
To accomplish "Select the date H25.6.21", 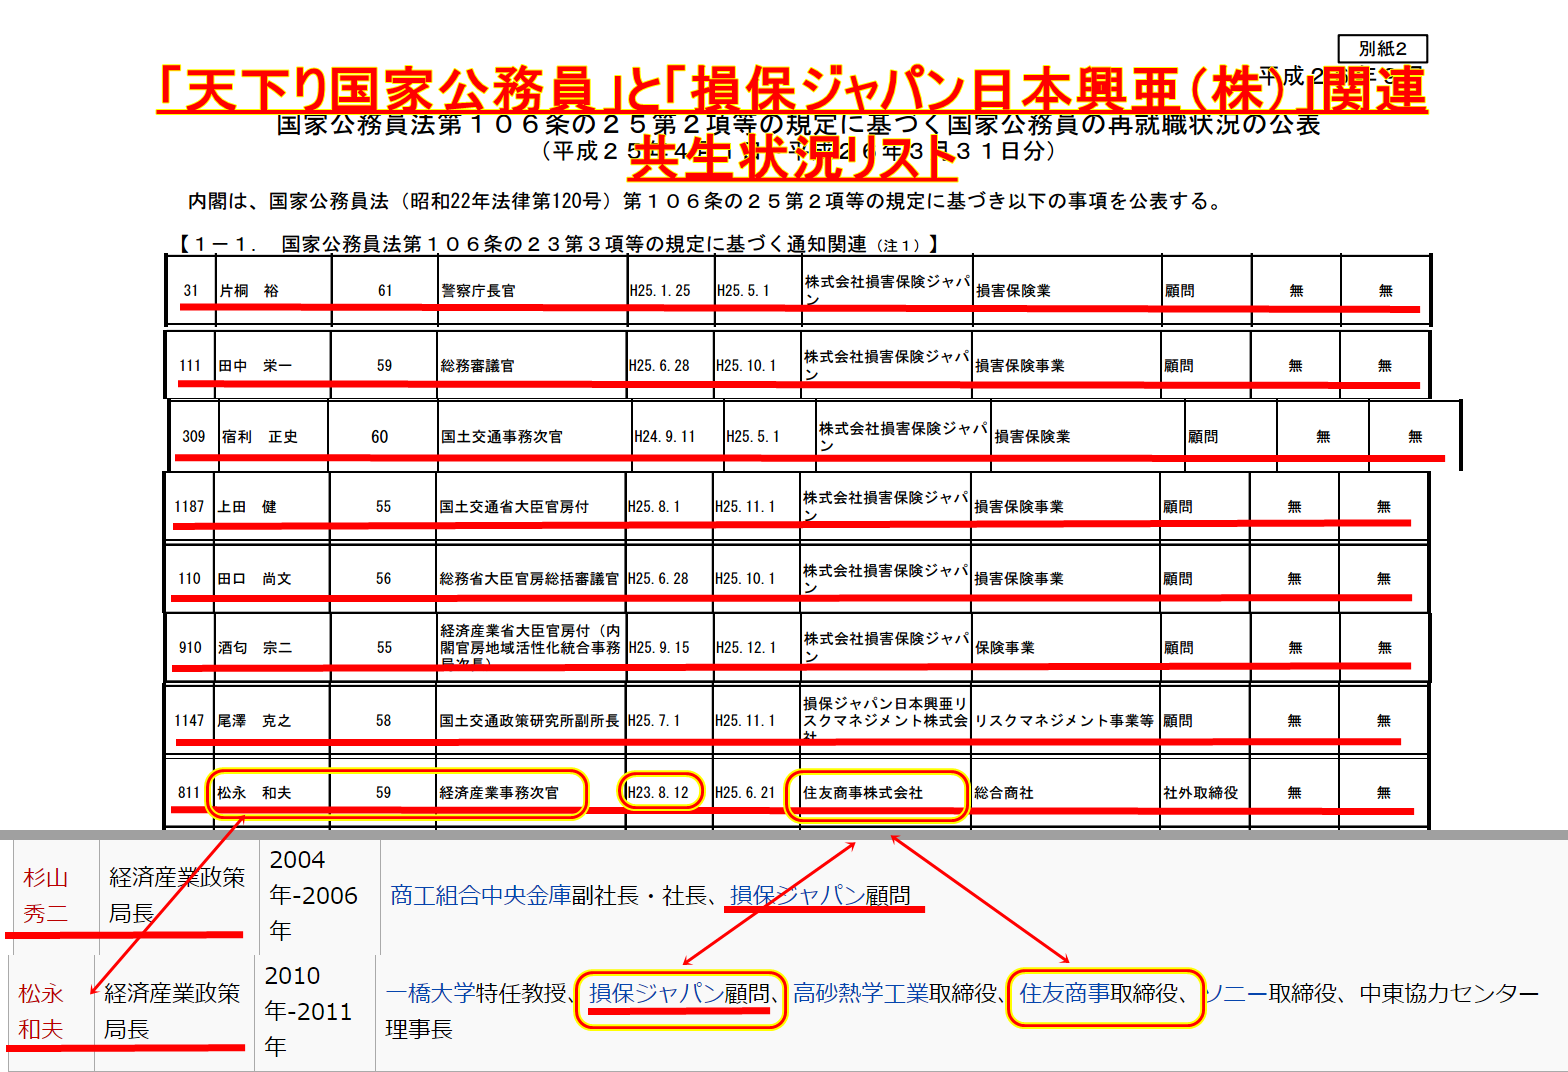I will point(745,793).
